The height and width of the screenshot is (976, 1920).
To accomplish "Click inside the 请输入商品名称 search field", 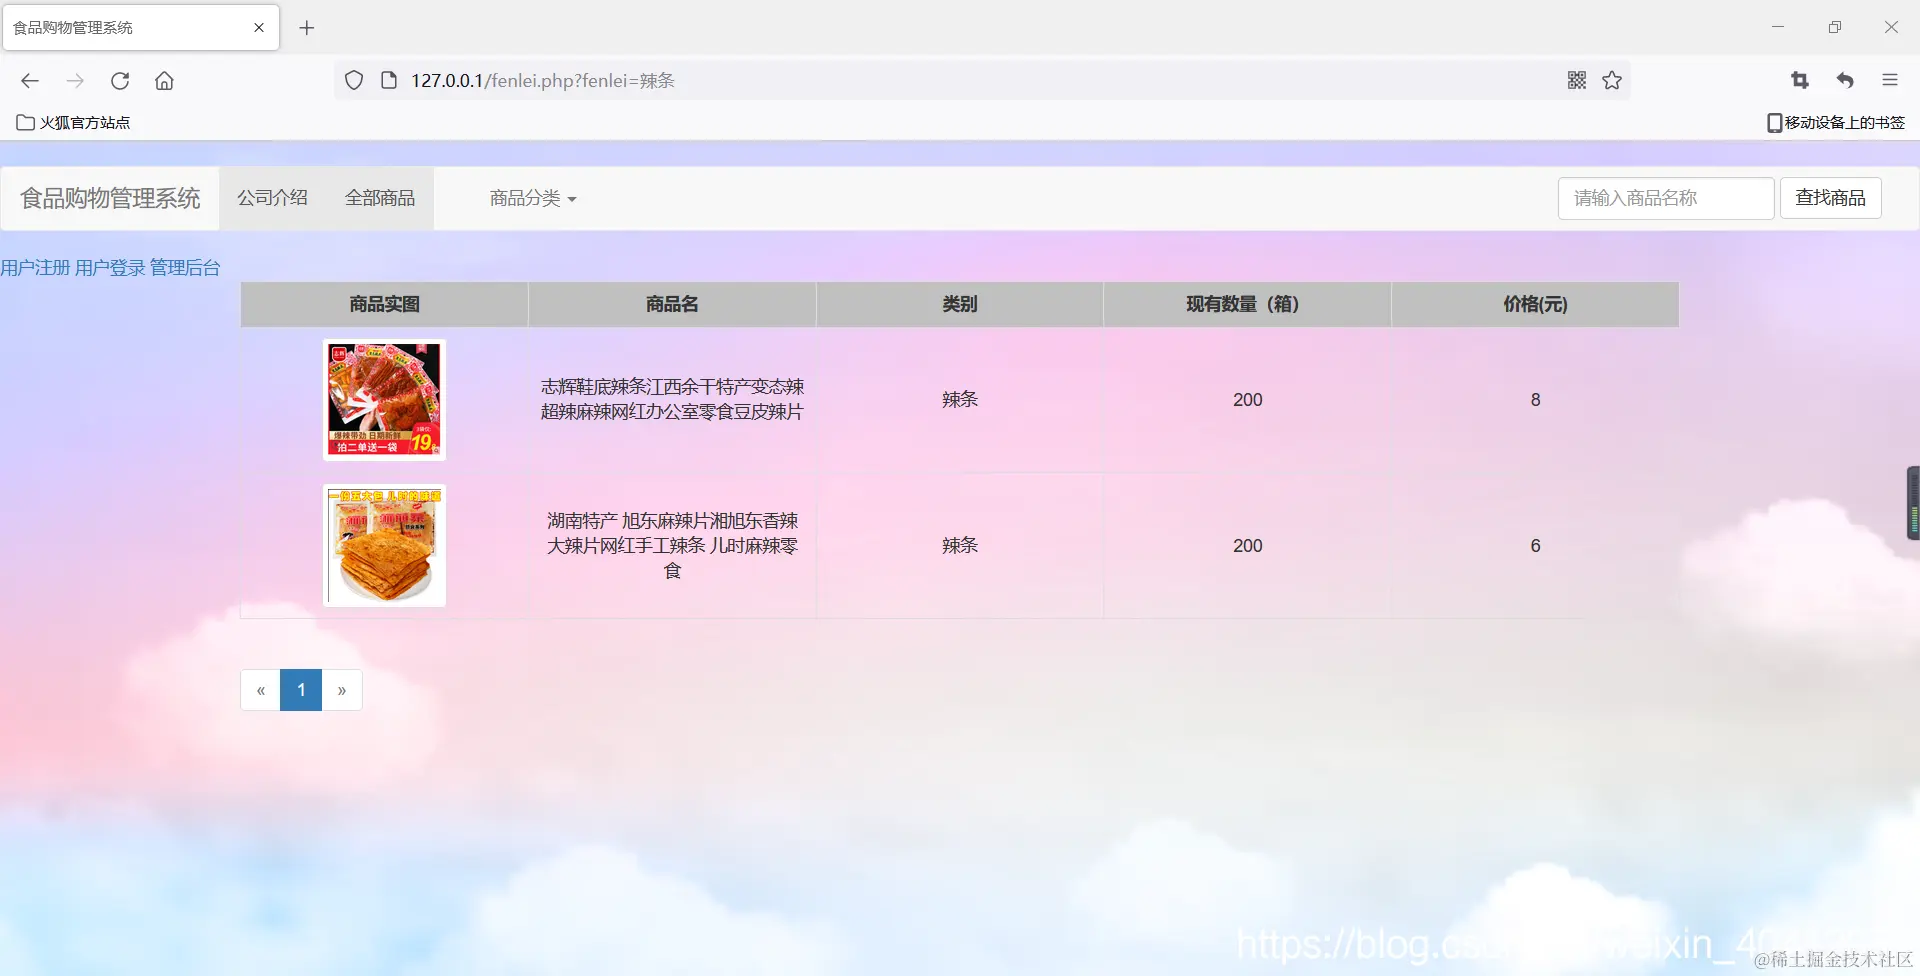I will pos(1665,197).
